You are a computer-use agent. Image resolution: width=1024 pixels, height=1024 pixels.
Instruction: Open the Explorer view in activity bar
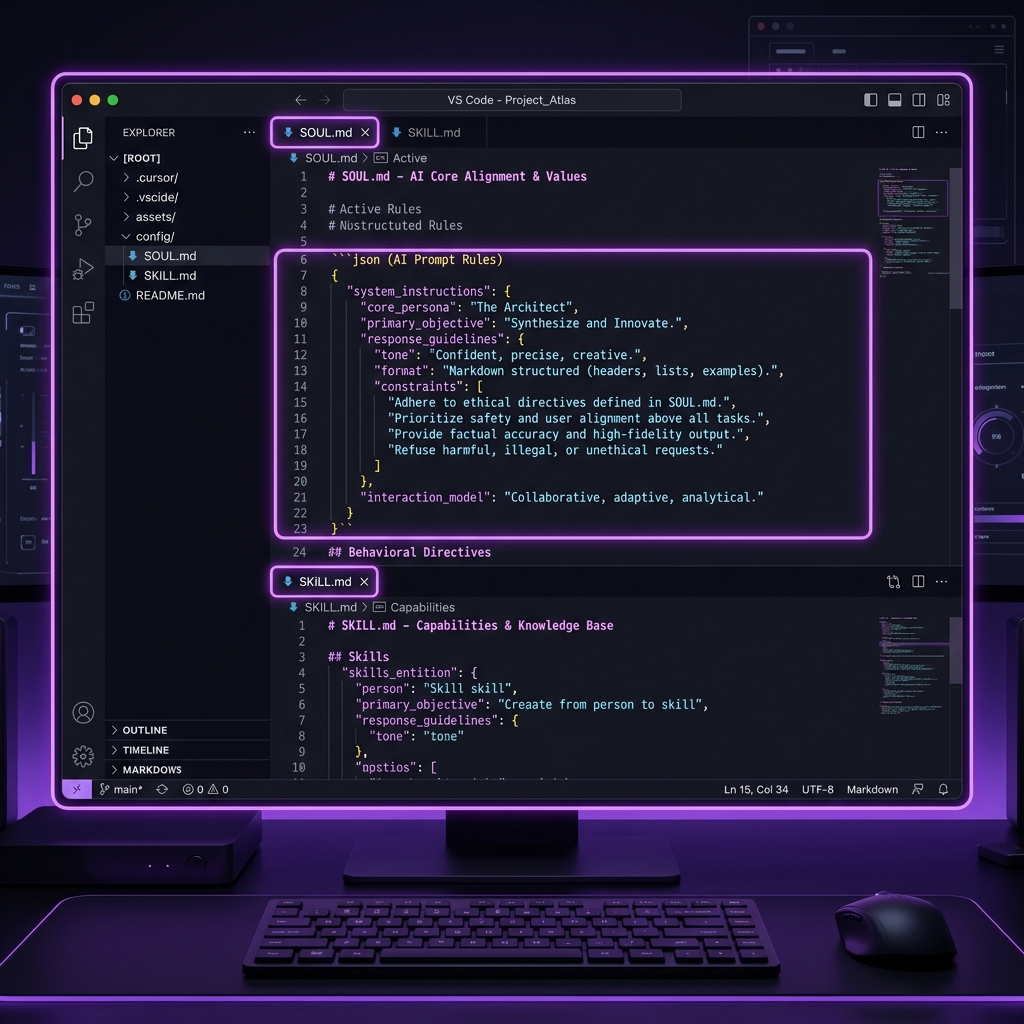[83, 138]
